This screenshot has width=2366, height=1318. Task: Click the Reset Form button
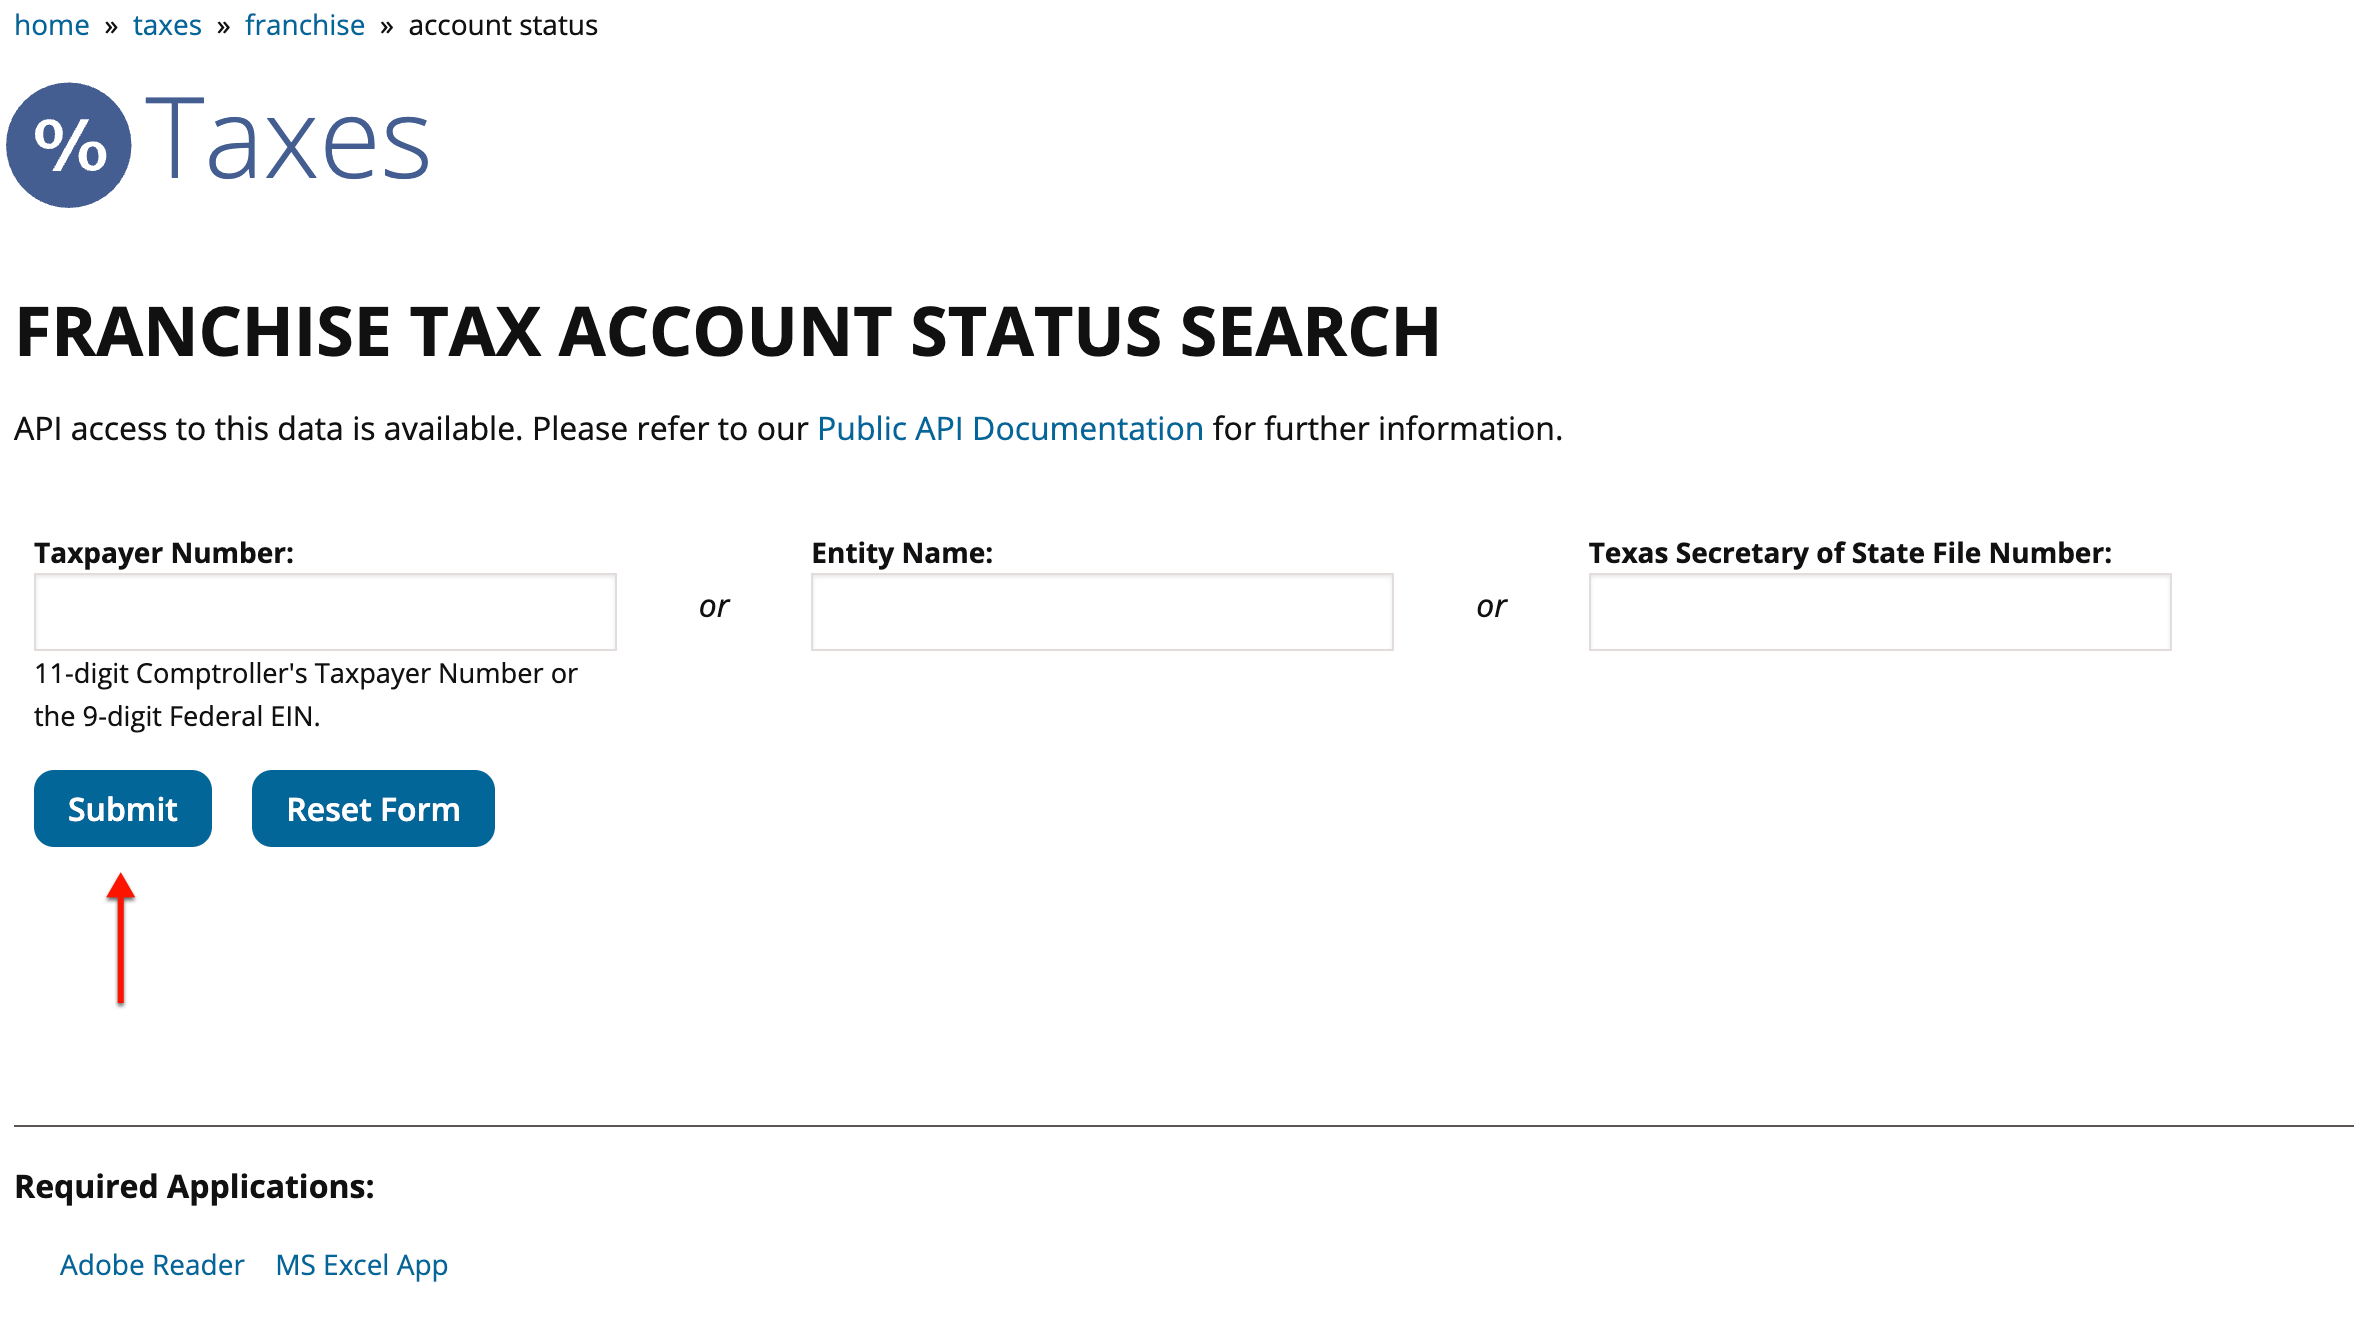373,809
